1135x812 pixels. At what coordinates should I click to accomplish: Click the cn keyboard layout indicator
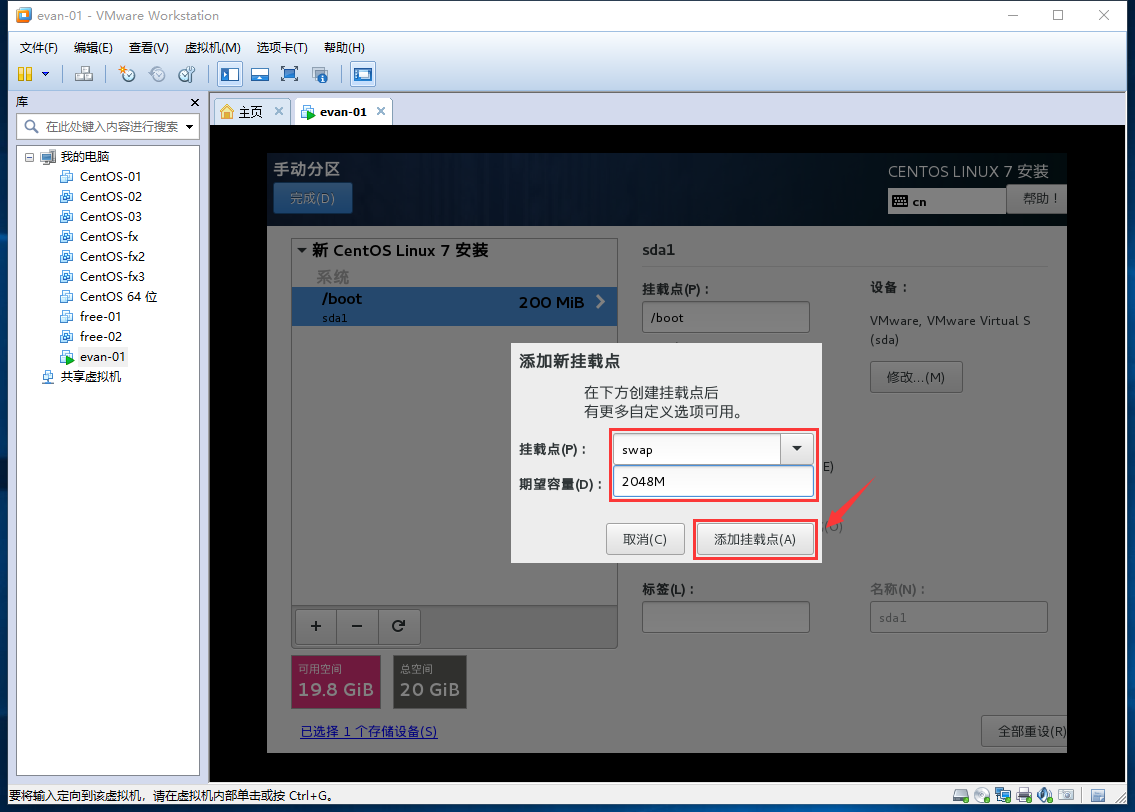point(946,201)
